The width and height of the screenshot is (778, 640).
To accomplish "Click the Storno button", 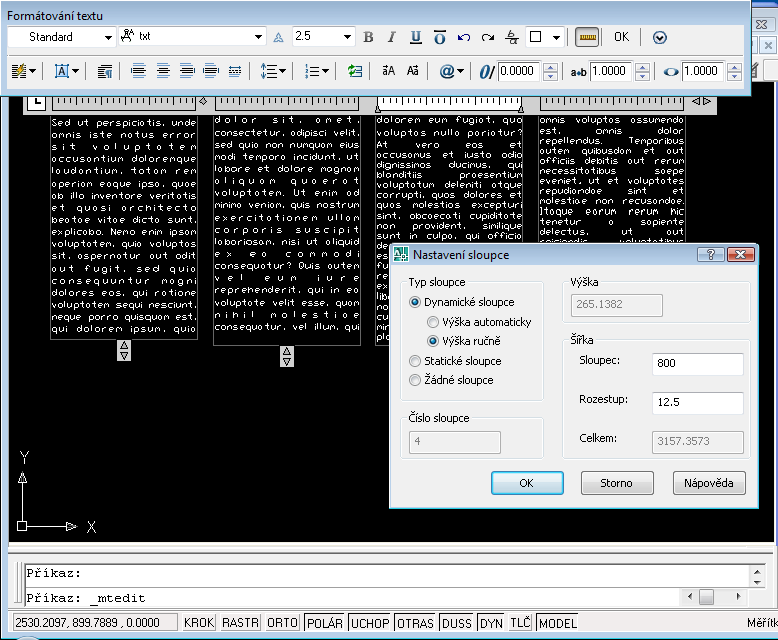I will point(617,483).
